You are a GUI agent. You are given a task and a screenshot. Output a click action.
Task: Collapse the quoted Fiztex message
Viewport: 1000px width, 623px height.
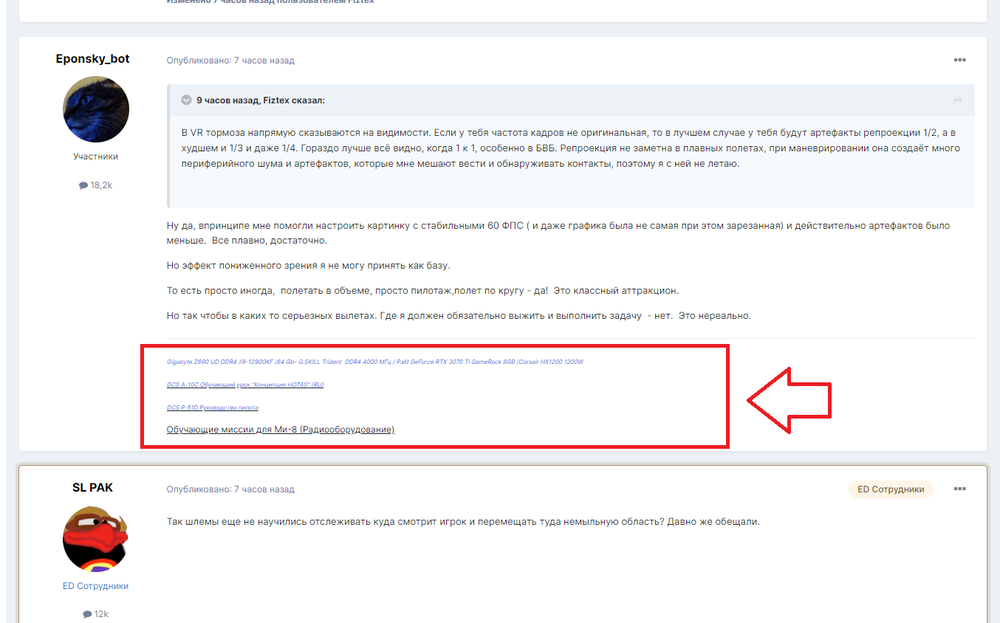tap(186, 100)
